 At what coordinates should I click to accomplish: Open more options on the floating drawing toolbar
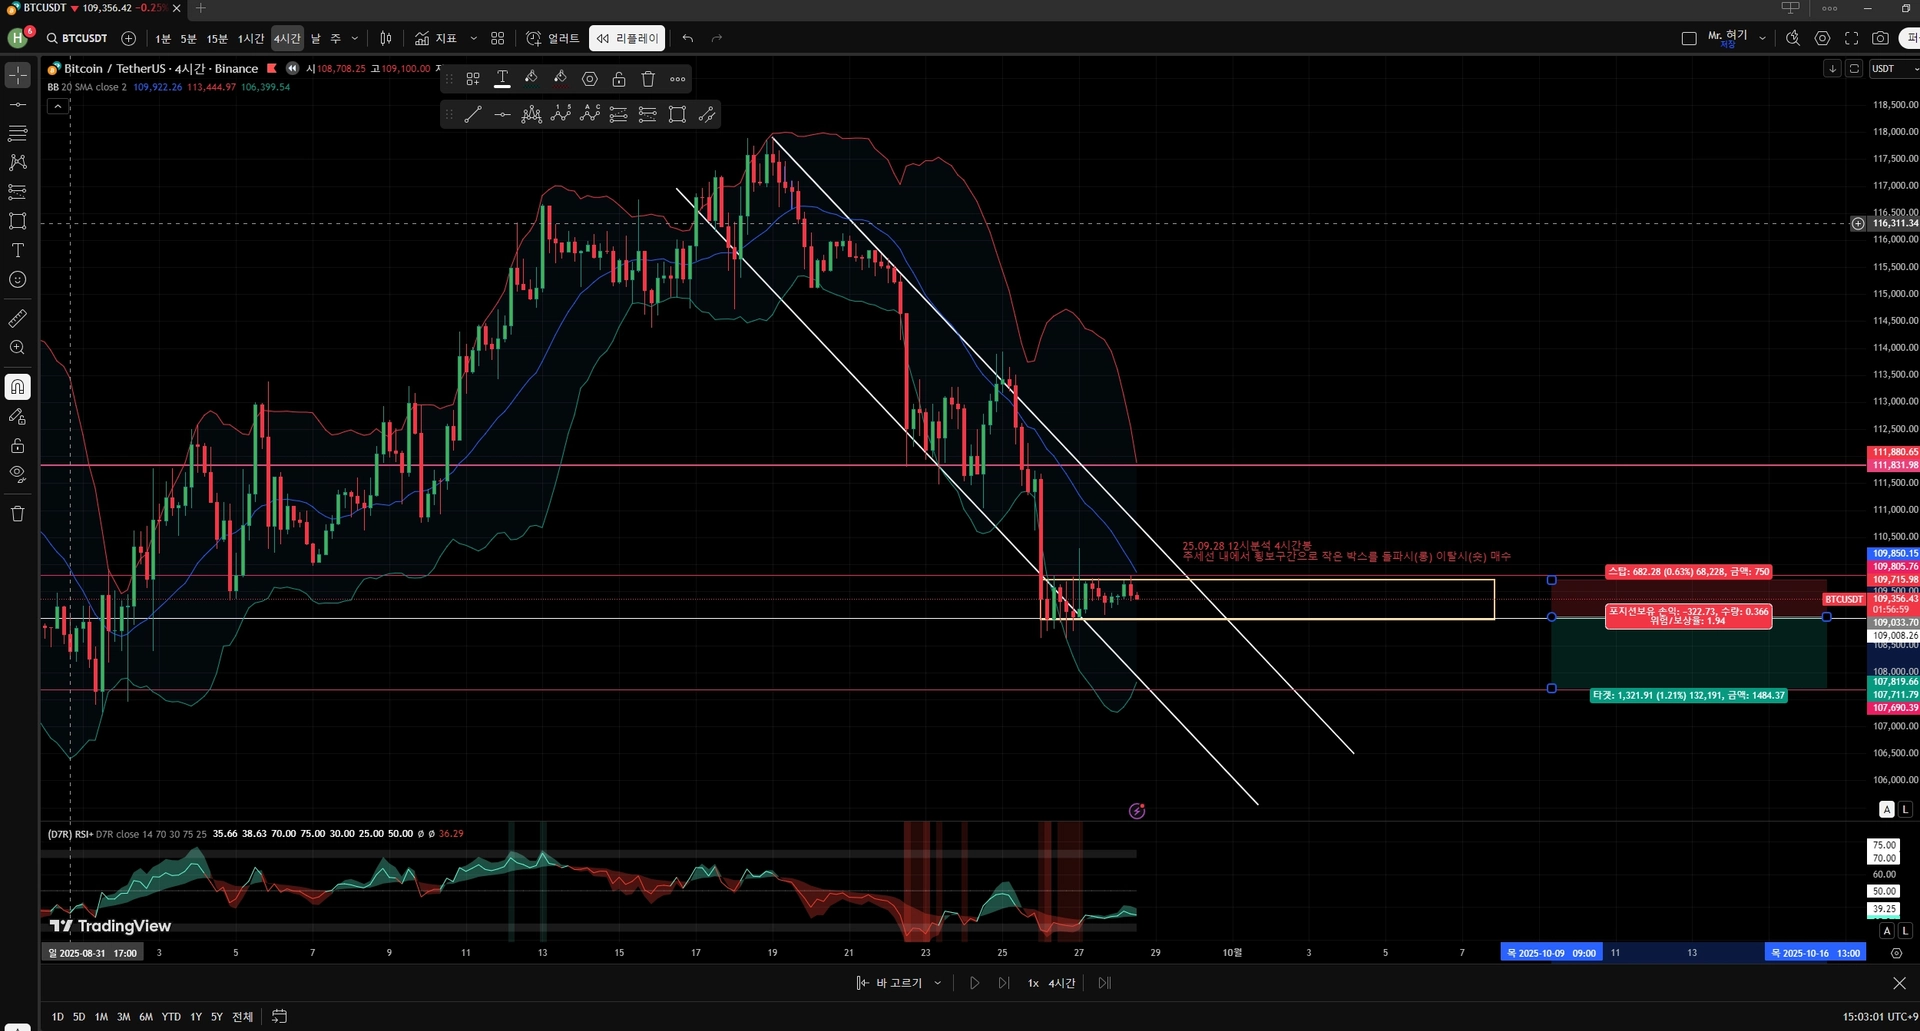click(678, 79)
